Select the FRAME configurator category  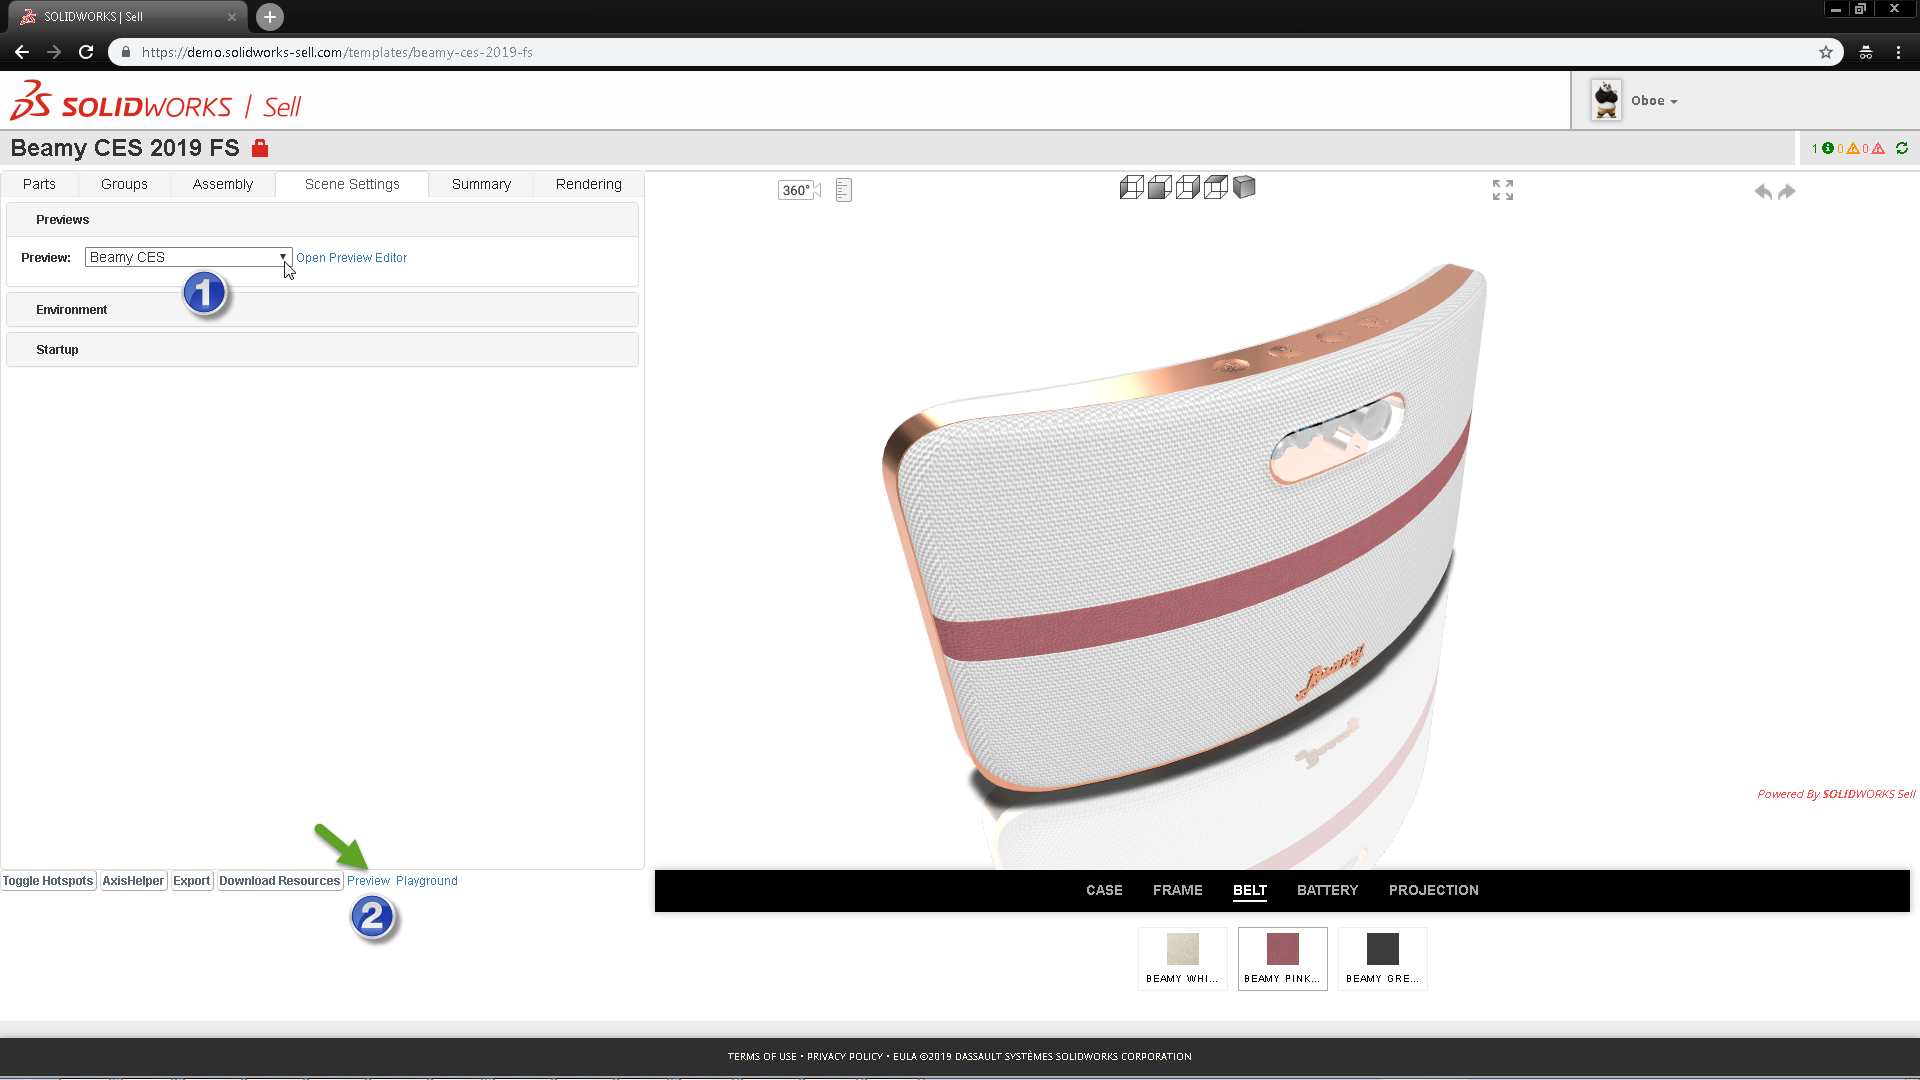(x=1177, y=890)
